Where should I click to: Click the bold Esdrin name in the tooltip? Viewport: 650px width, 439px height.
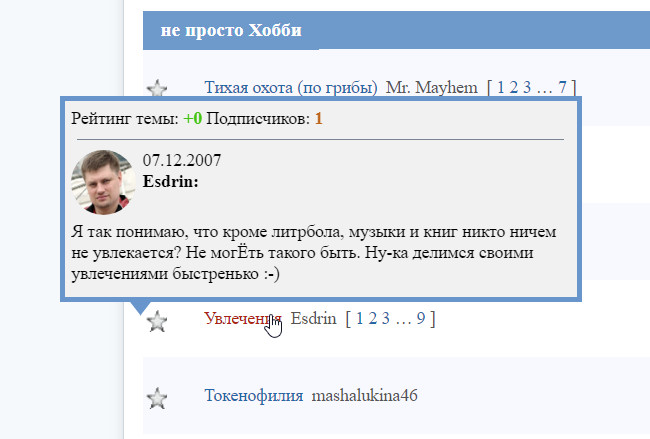(170, 182)
